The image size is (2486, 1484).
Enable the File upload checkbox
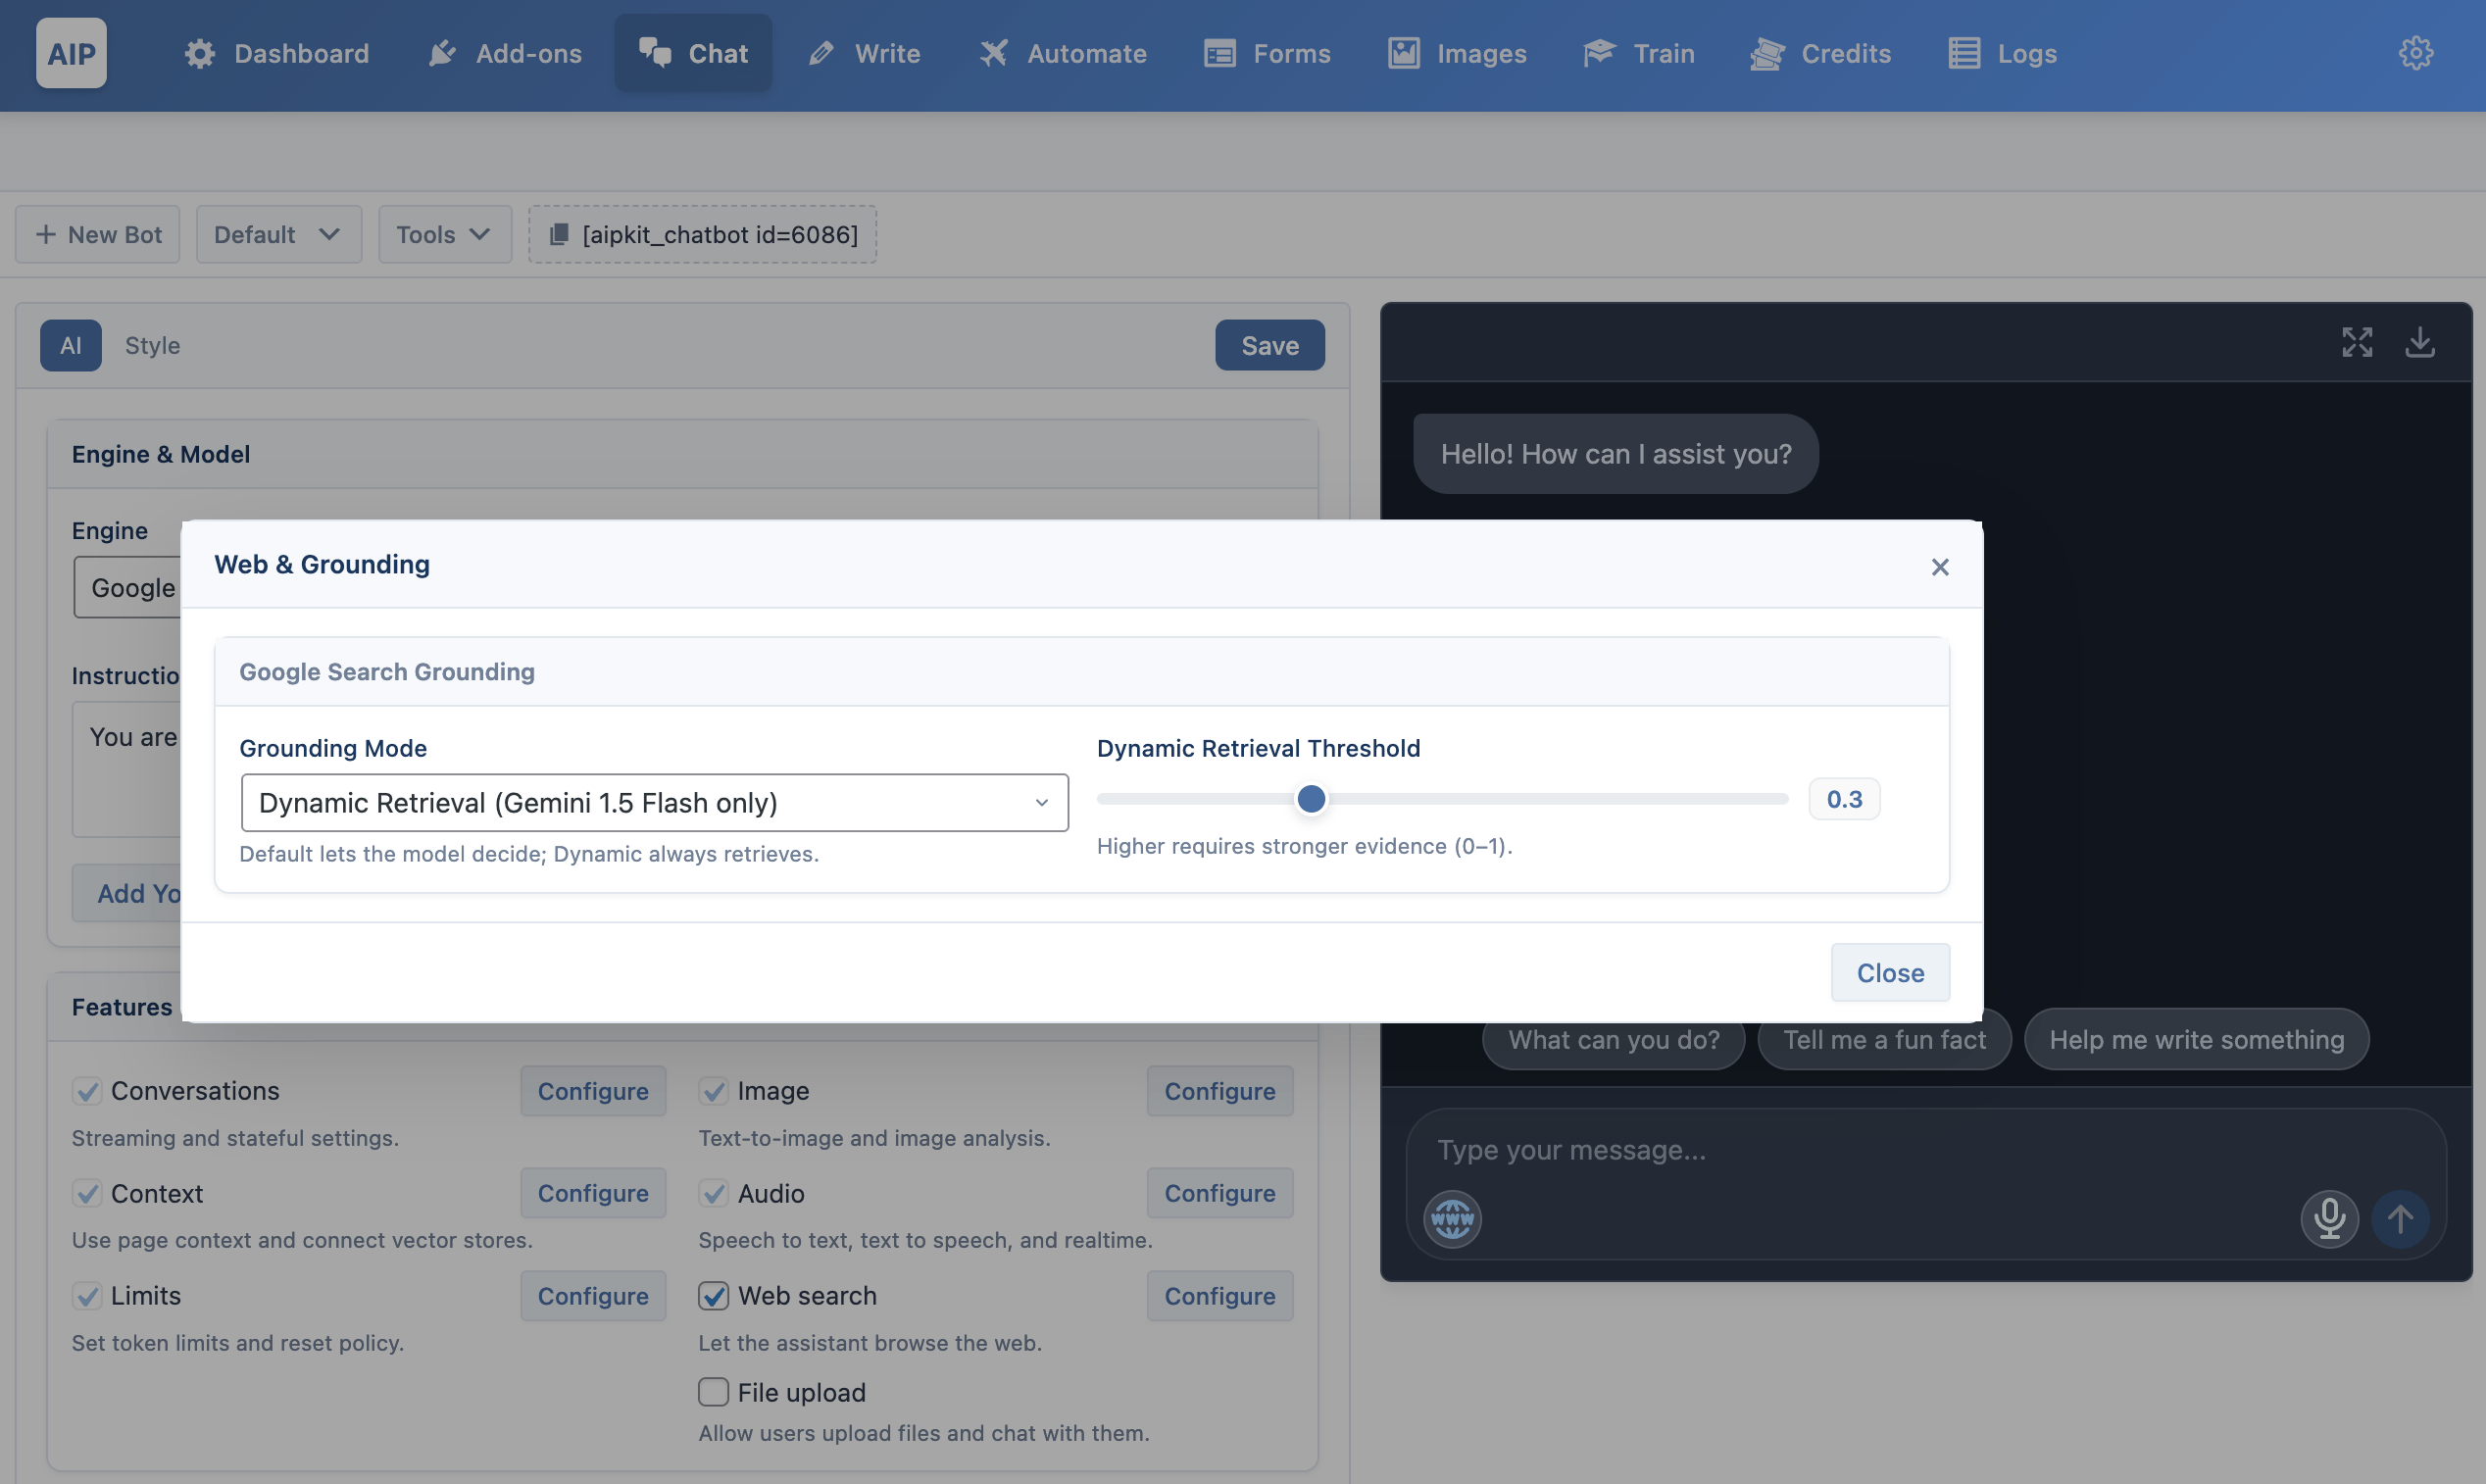pos(713,1392)
